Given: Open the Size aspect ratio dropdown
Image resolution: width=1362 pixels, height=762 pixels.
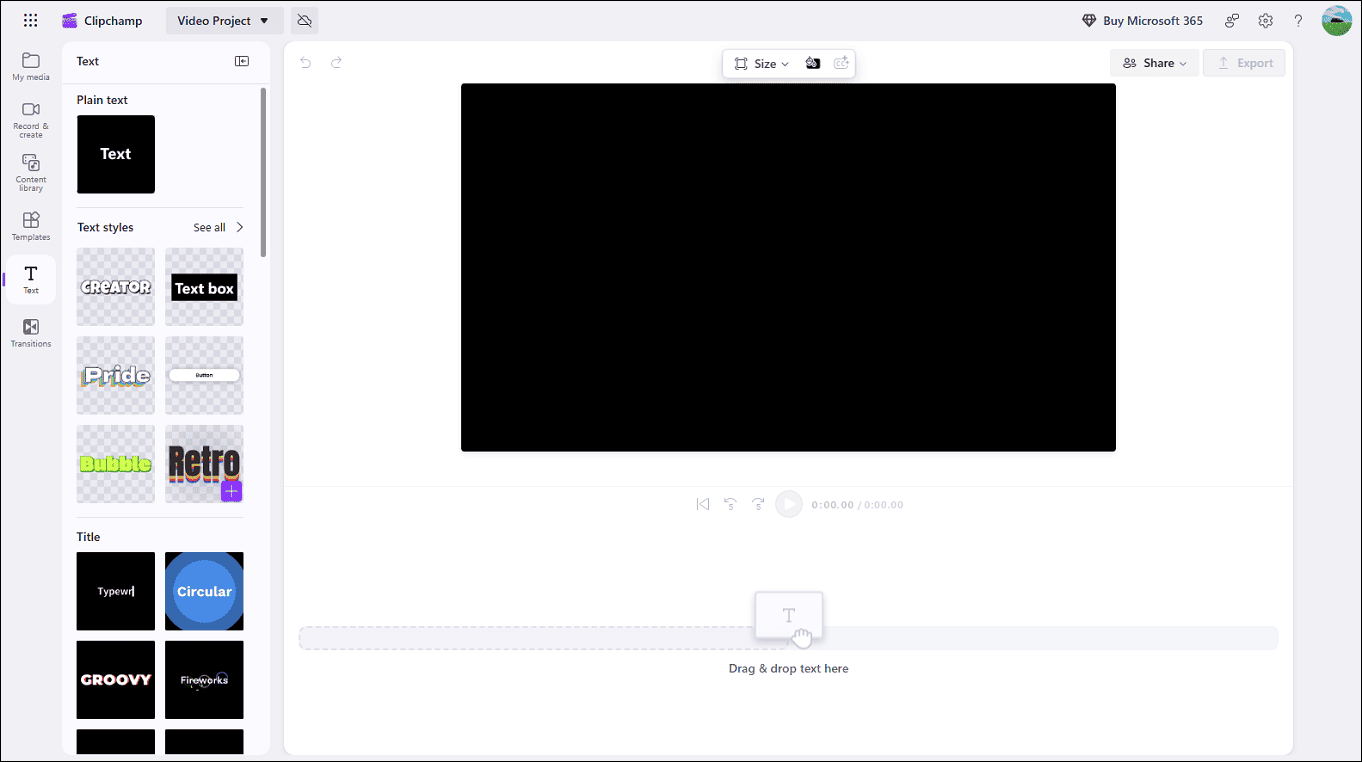Looking at the screenshot, I should (x=761, y=63).
